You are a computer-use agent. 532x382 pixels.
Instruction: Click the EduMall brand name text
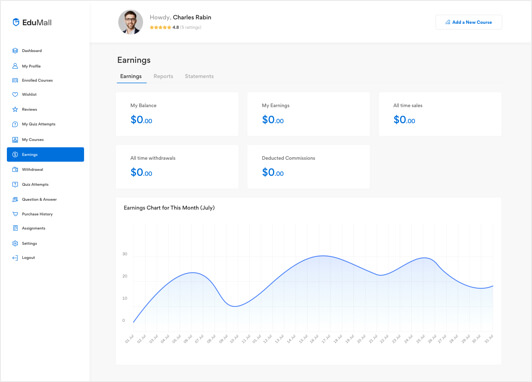(x=37, y=22)
